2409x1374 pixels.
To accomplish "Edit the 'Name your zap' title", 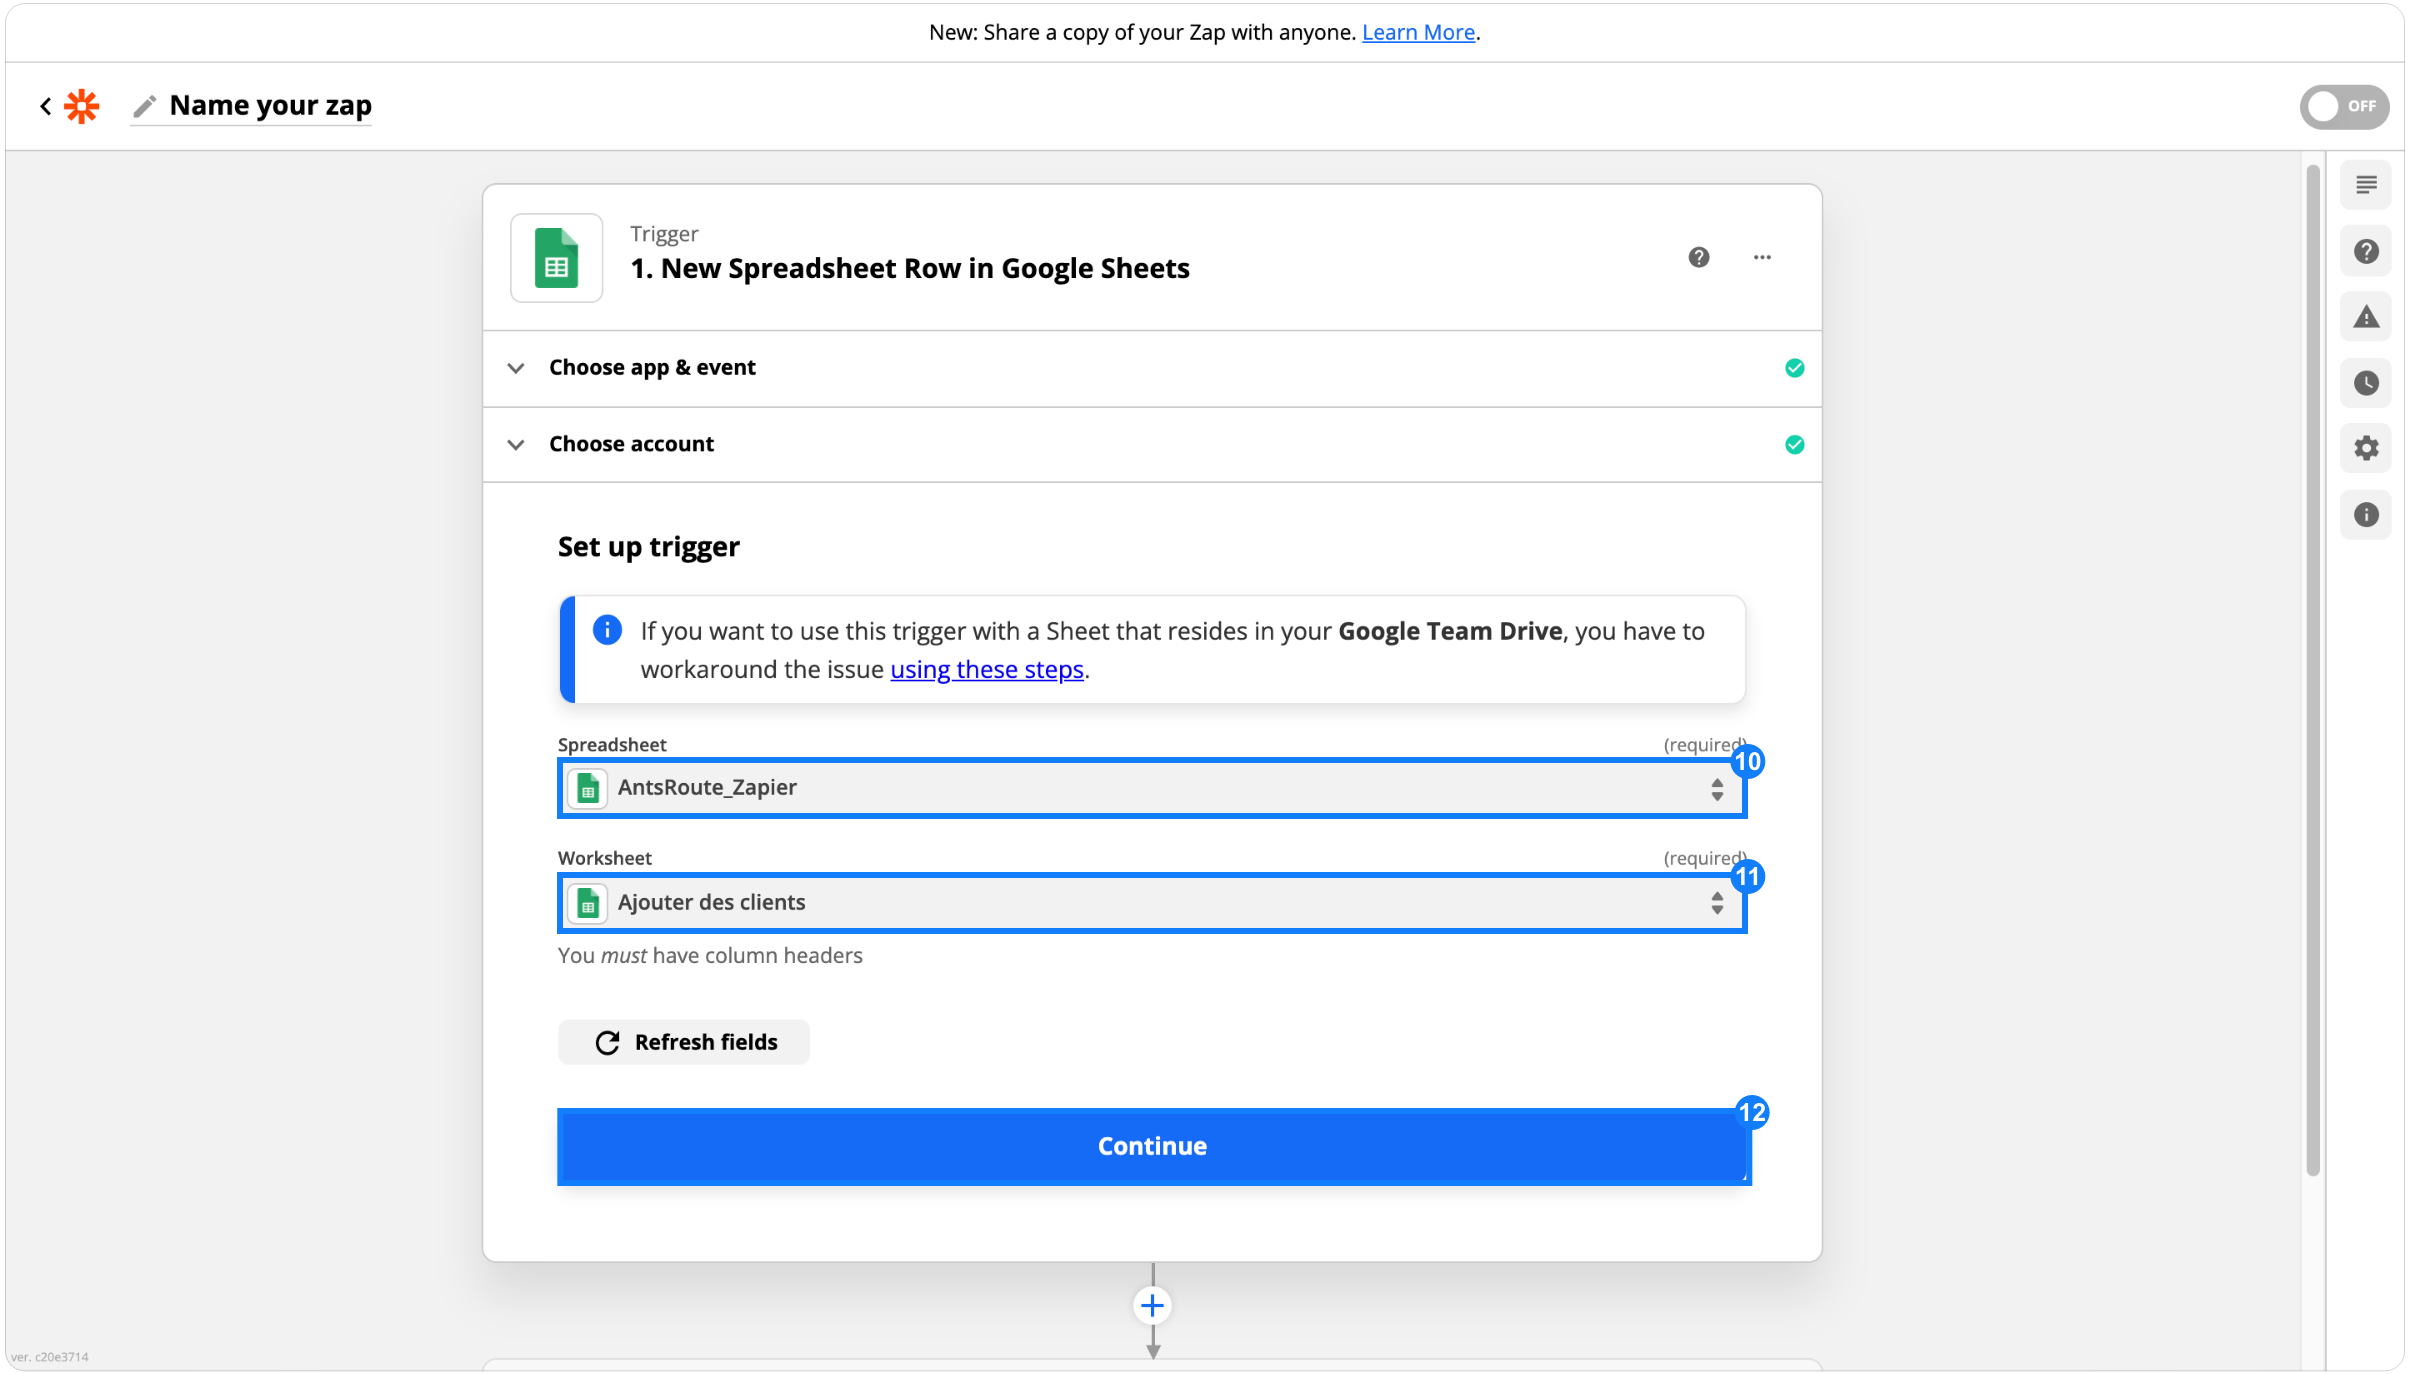I will pyautogui.click(x=270, y=105).
